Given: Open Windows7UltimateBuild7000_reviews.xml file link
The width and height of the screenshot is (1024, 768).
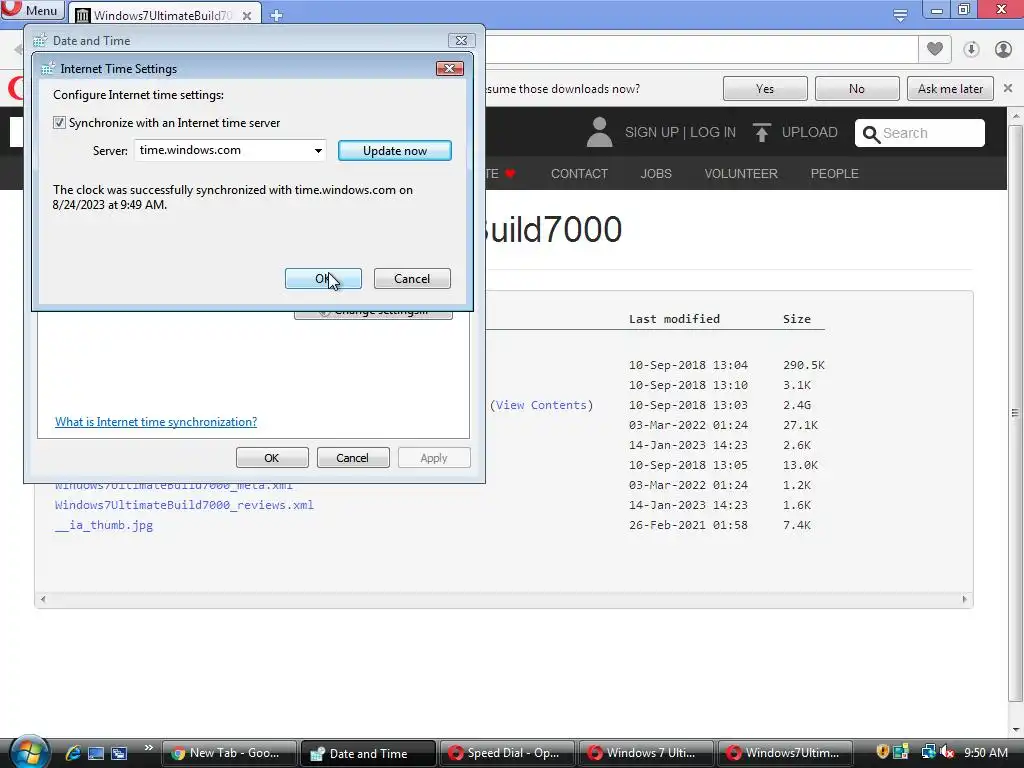Looking at the screenshot, I should (x=184, y=505).
